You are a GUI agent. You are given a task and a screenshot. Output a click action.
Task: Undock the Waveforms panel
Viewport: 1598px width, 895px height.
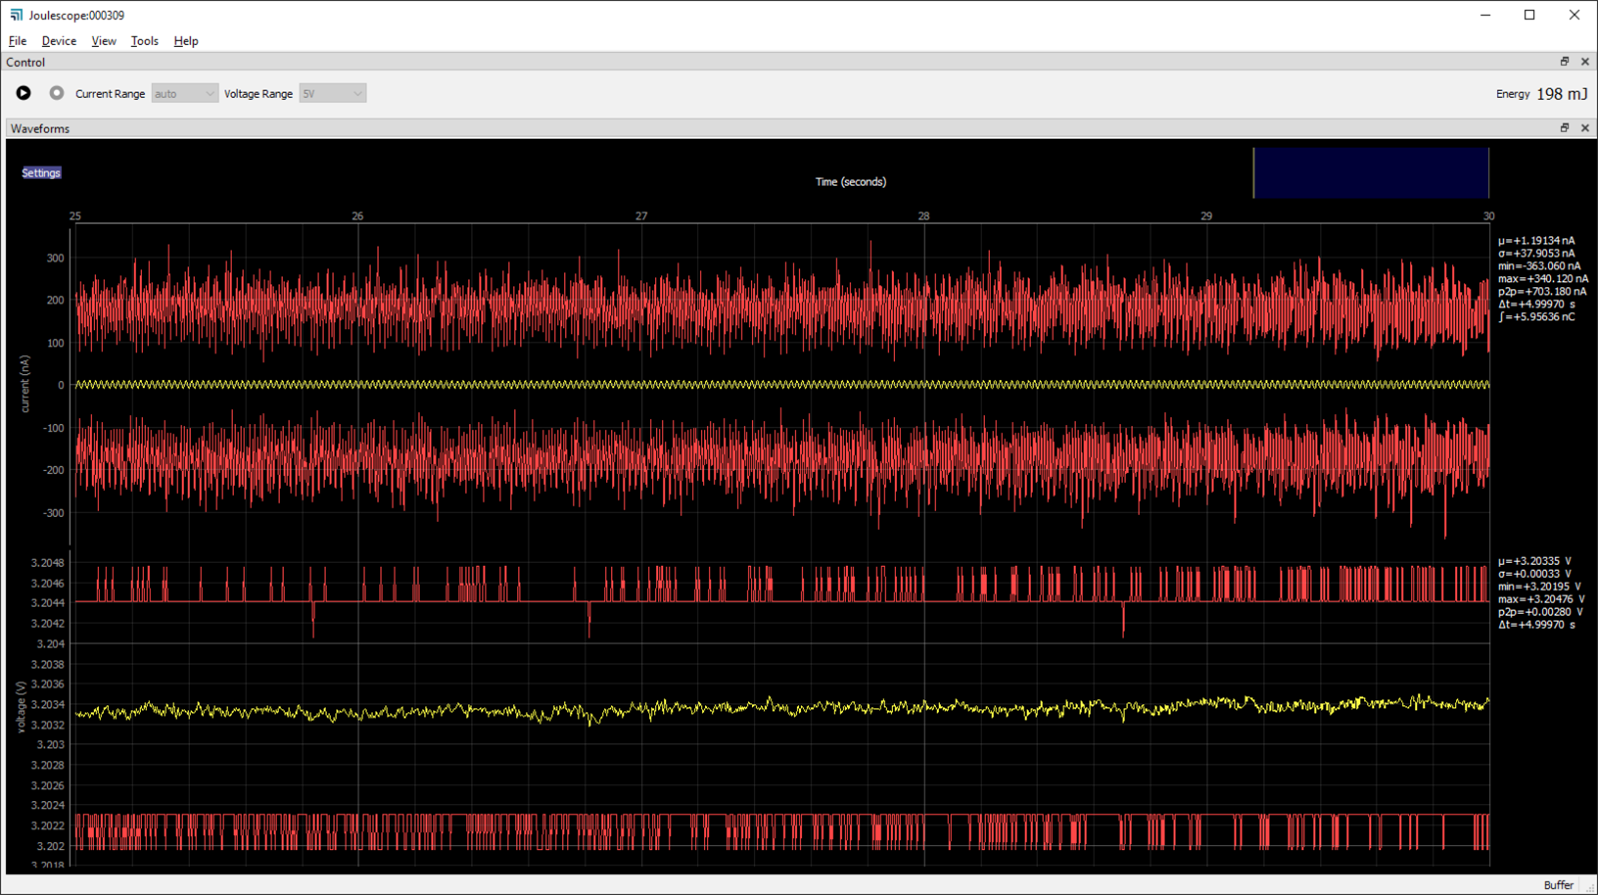point(1564,128)
